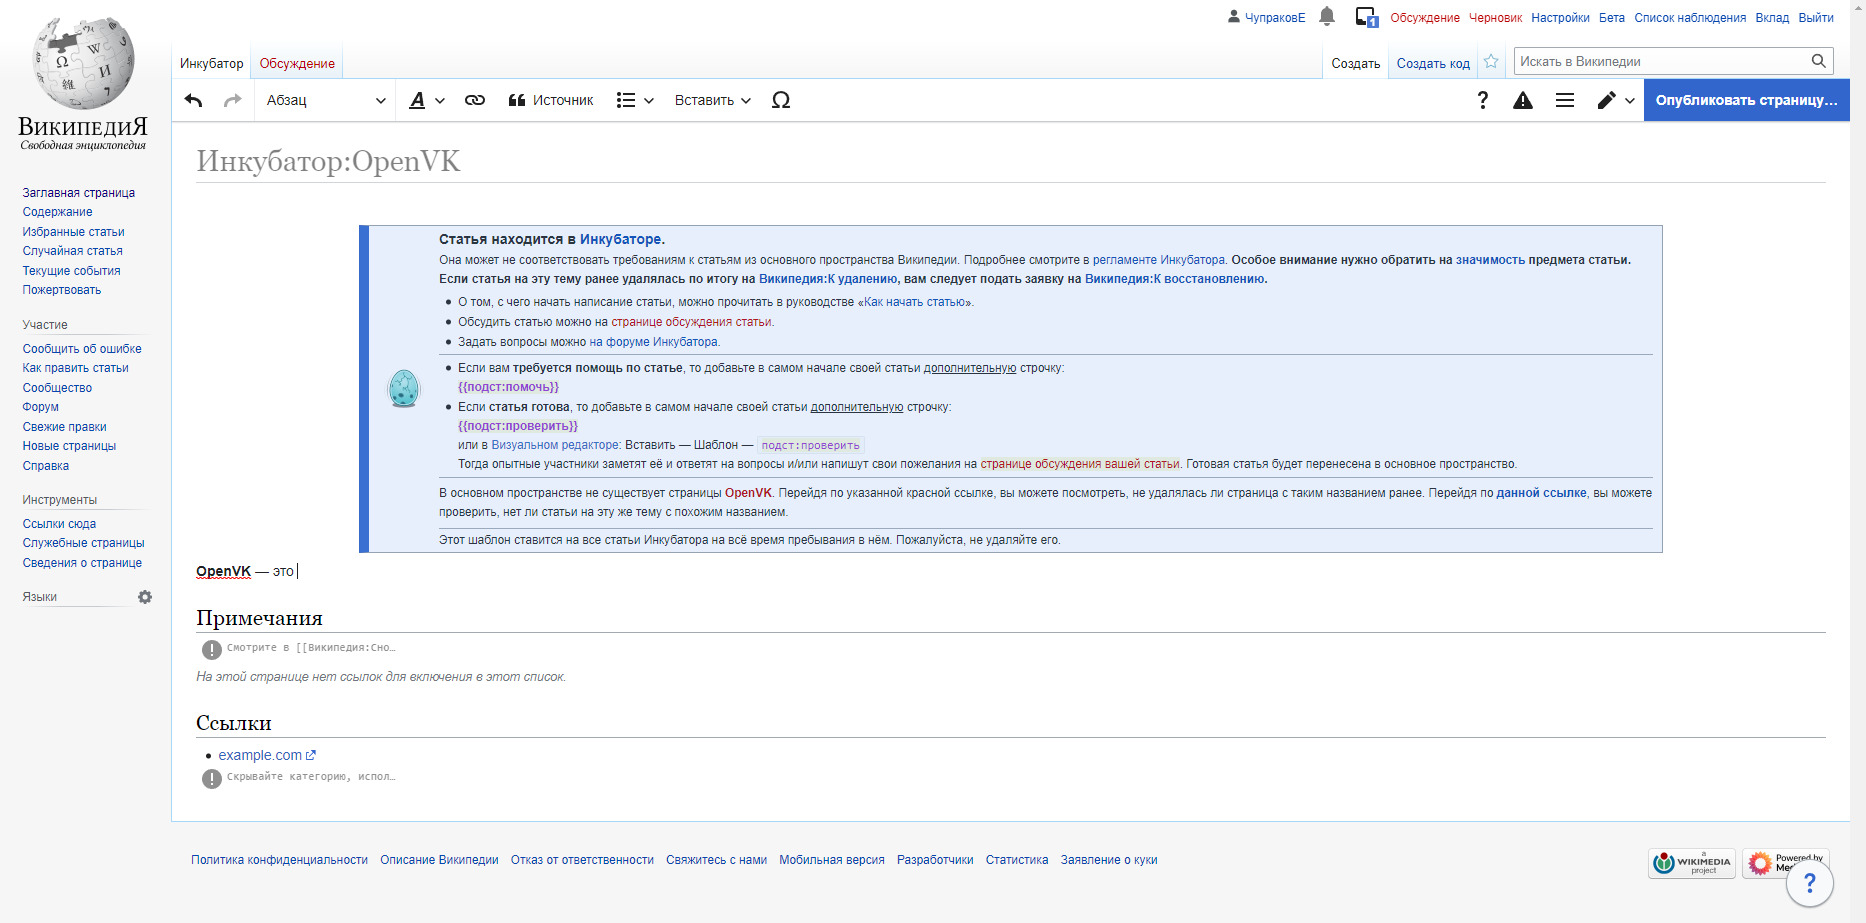Expand the Абзац paragraph format dropdown
Screen dimensions: 1866x923
[325, 100]
